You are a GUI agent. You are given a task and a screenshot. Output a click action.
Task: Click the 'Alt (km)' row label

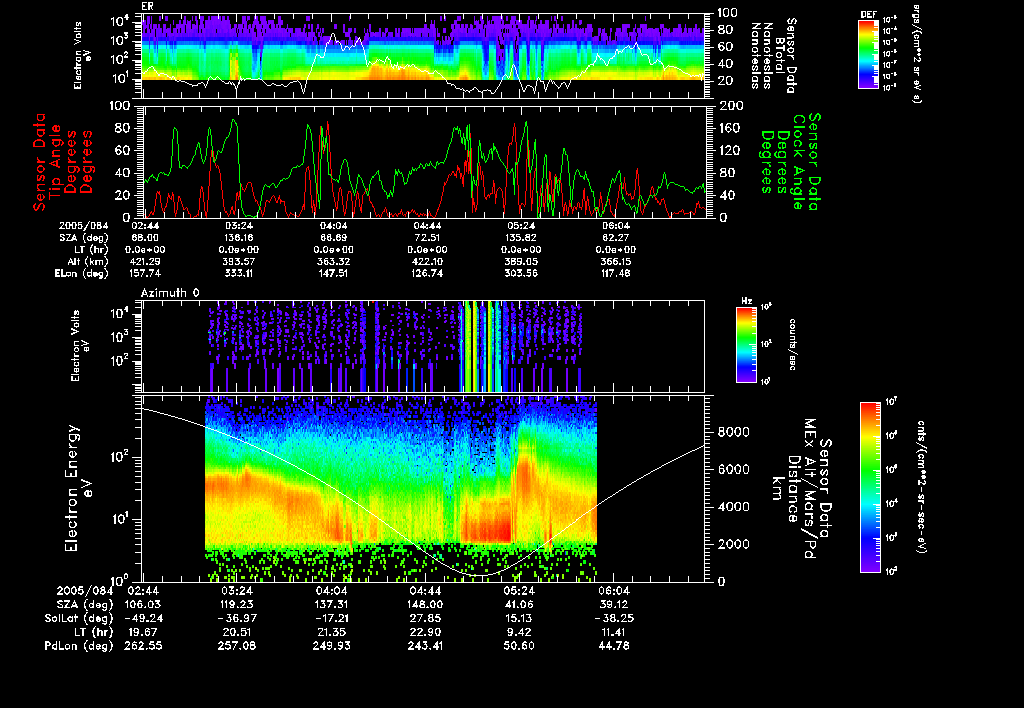click(x=88, y=262)
